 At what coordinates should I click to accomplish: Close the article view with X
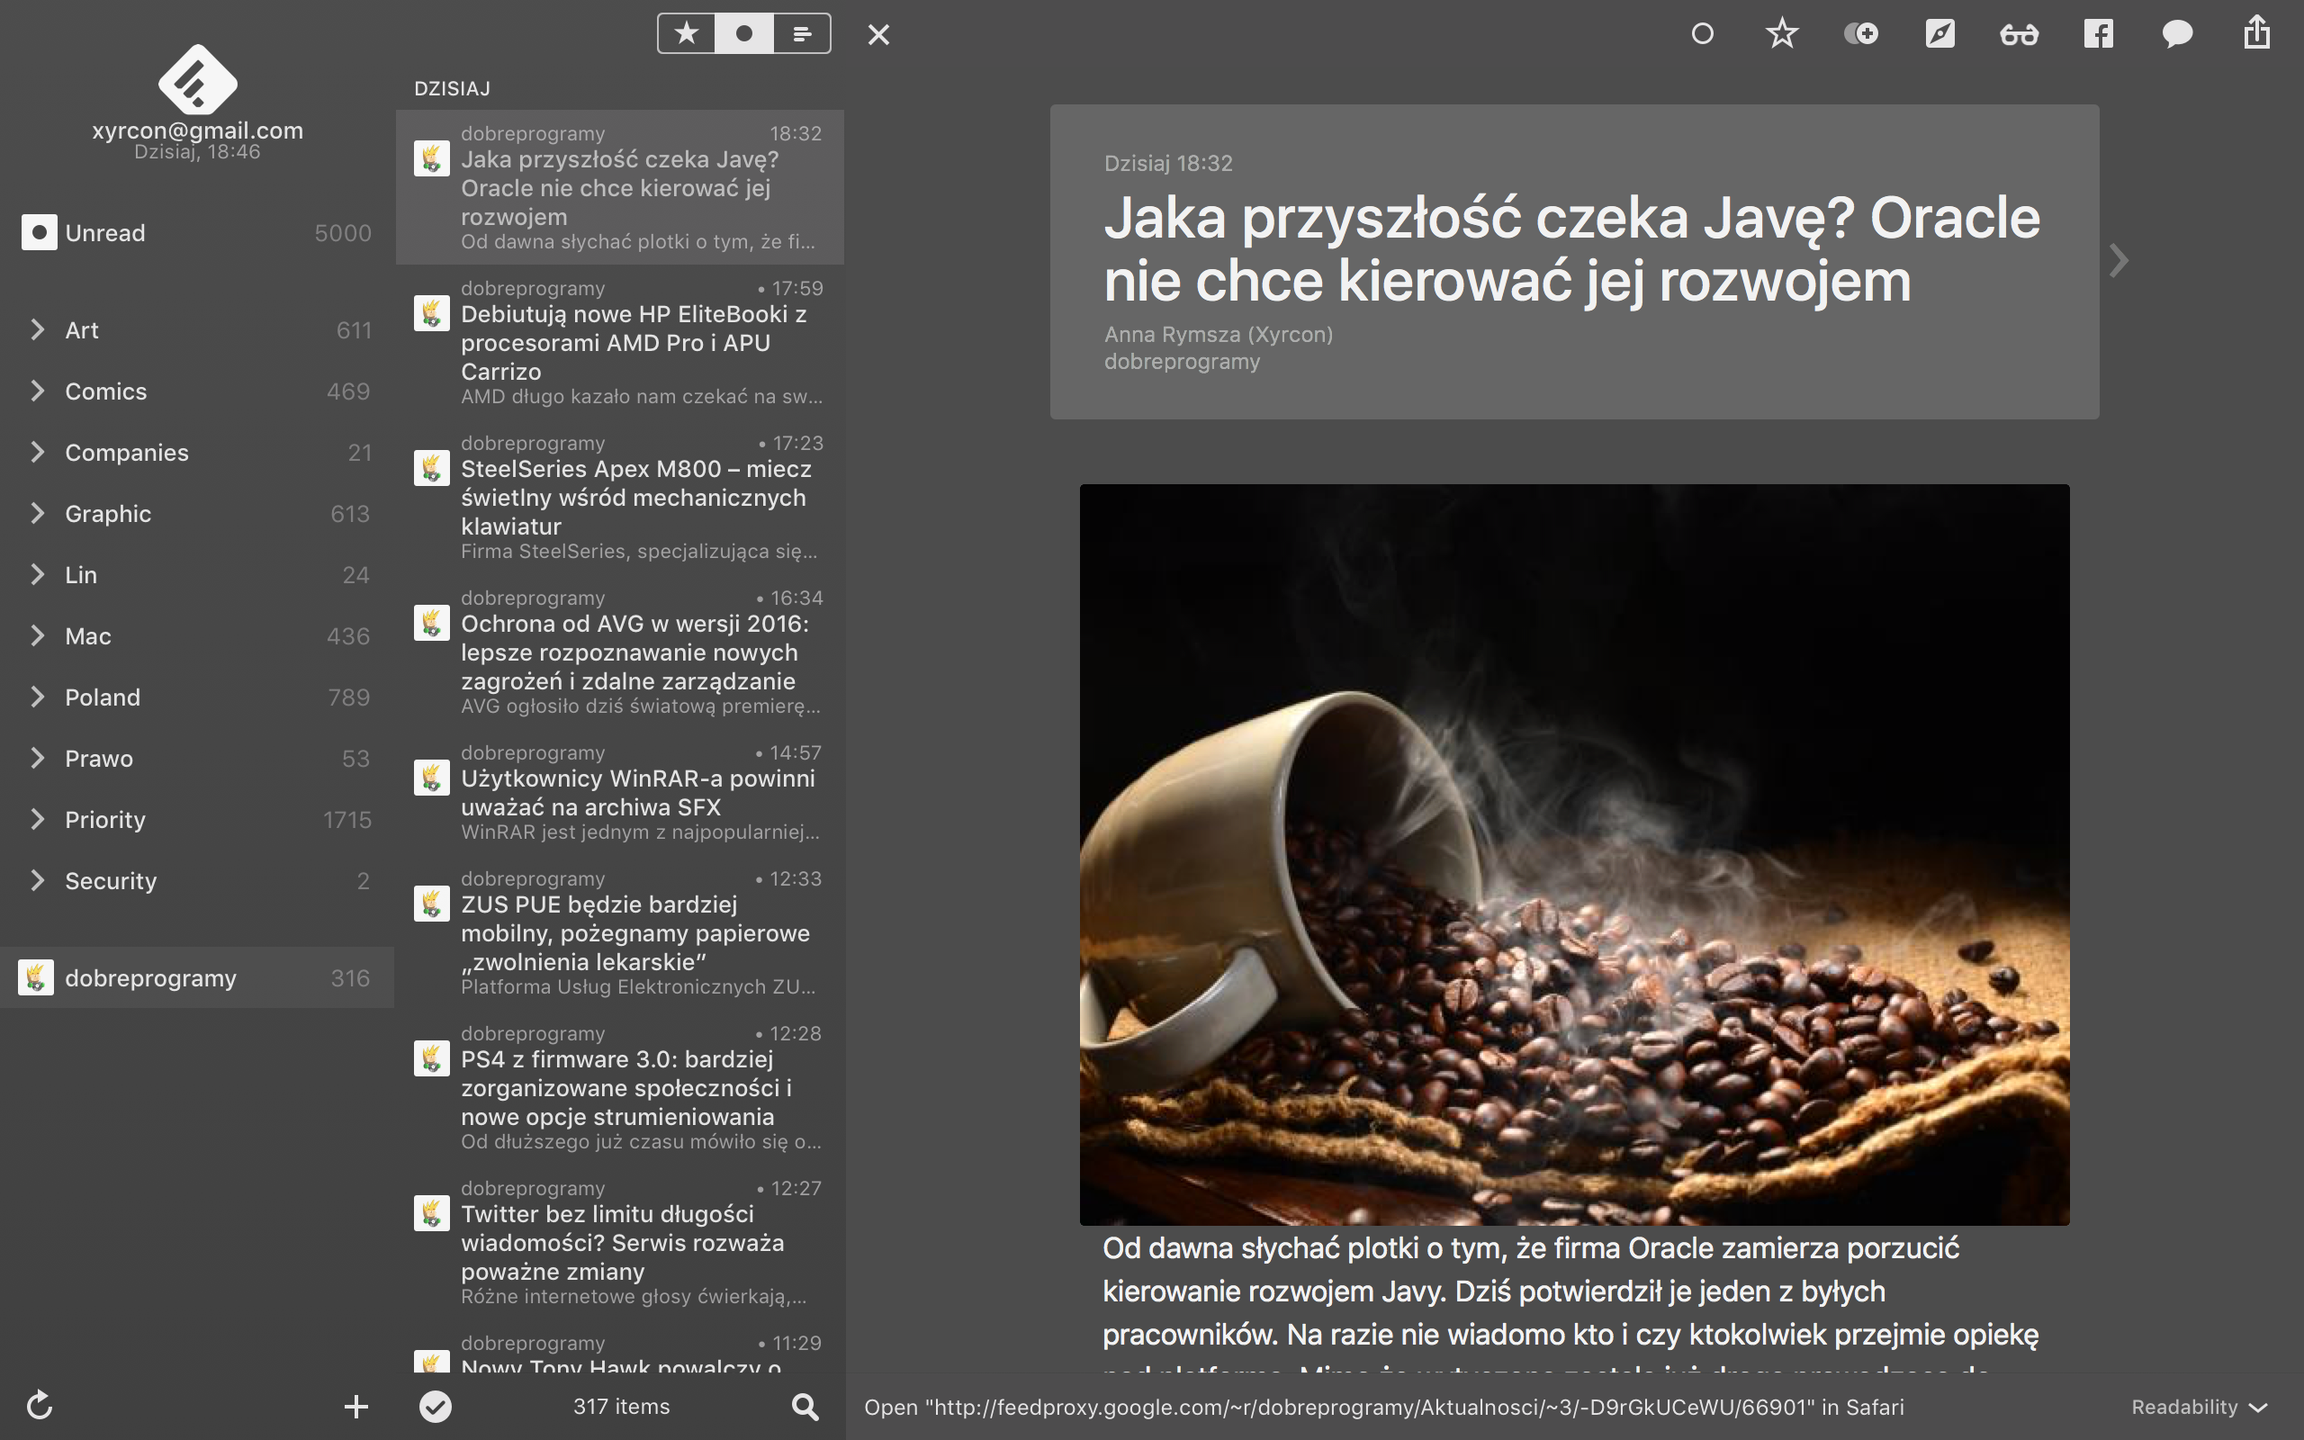click(878, 35)
